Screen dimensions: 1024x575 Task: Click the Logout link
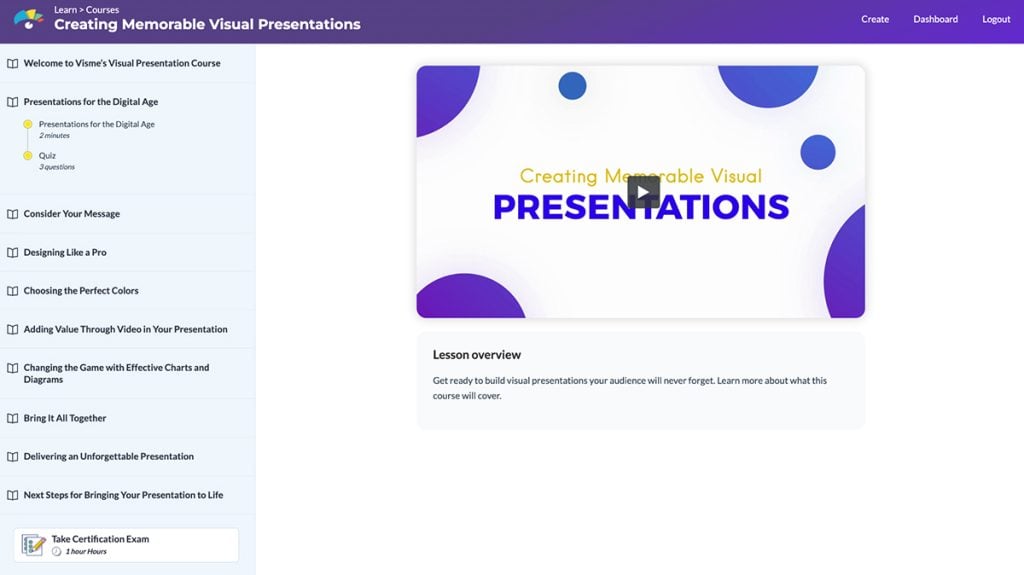coord(996,19)
